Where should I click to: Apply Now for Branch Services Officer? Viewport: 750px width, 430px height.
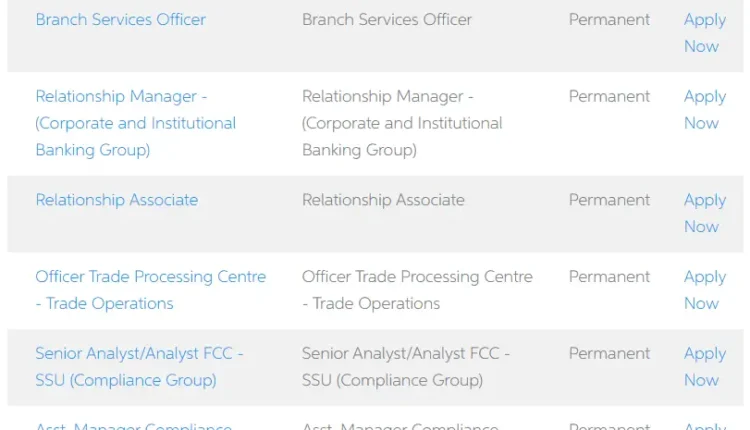[x=704, y=32]
